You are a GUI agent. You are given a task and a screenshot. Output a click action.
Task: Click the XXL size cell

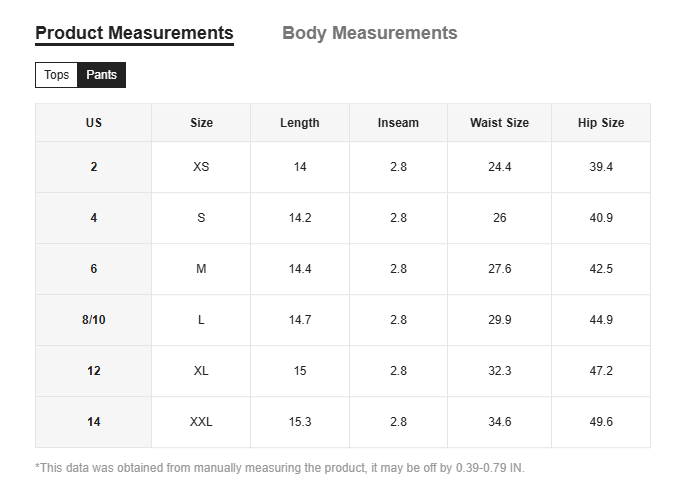(x=201, y=422)
